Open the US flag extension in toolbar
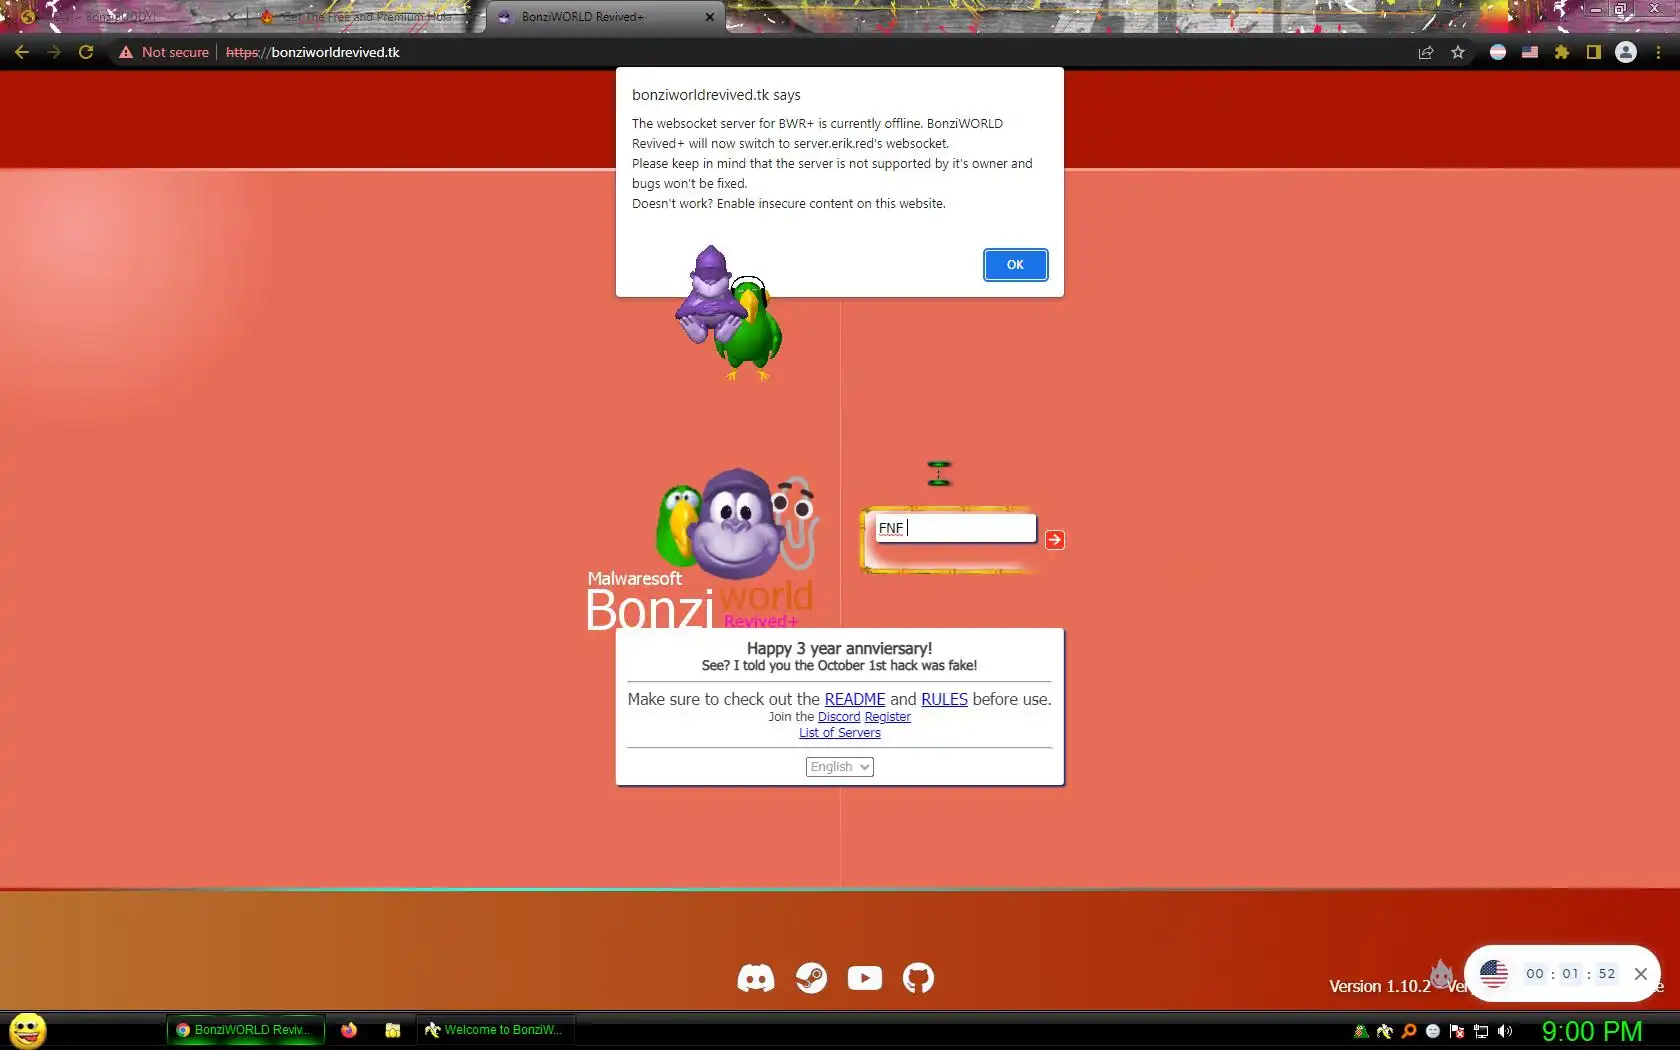This screenshot has height=1050, width=1680. coord(1530,52)
